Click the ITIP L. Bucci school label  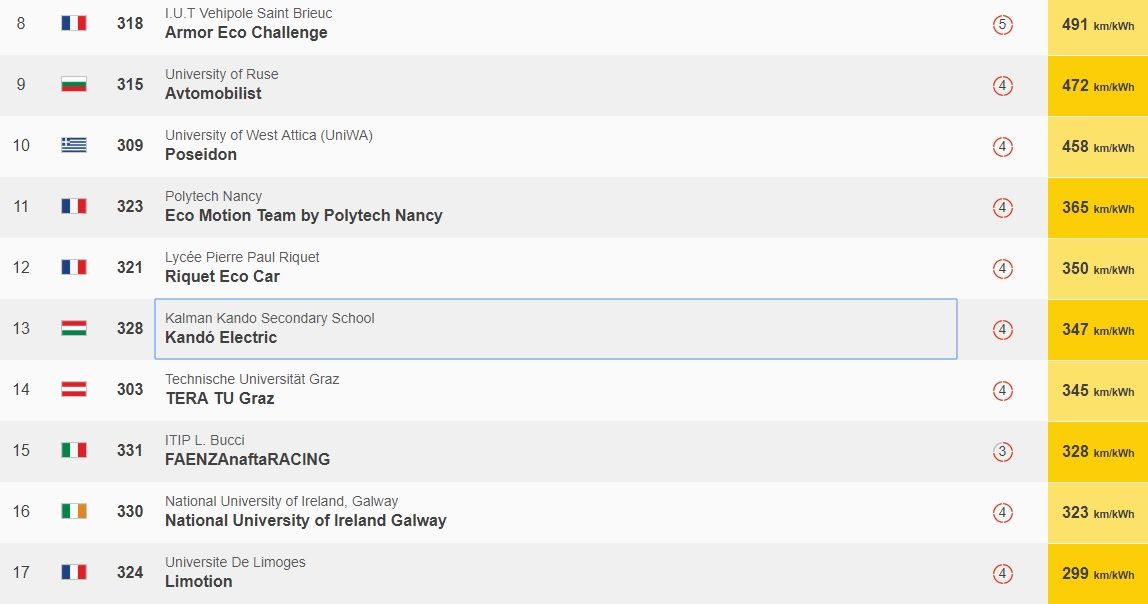[204, 440]
